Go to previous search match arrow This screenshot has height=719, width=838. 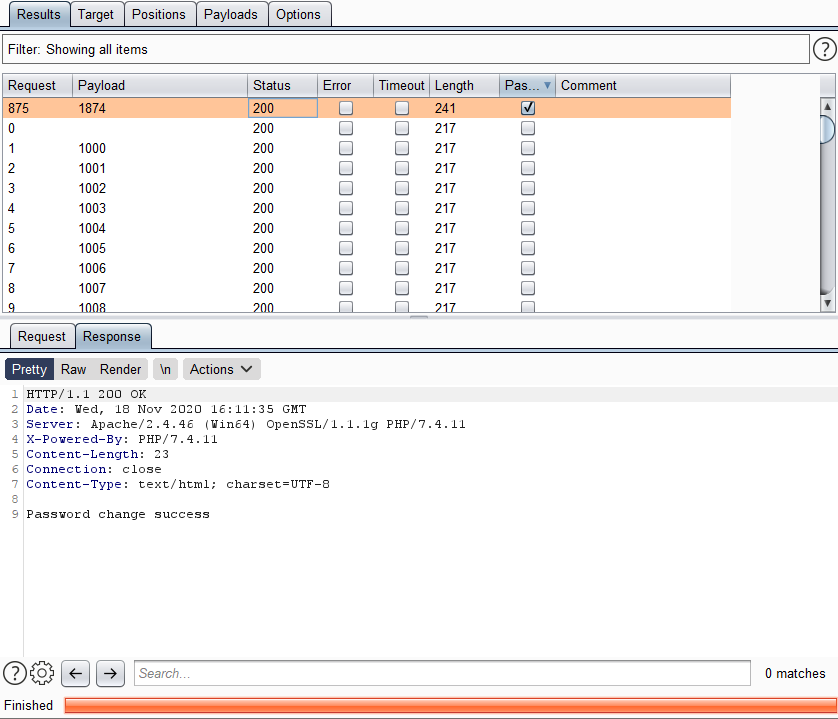[76, 673]
